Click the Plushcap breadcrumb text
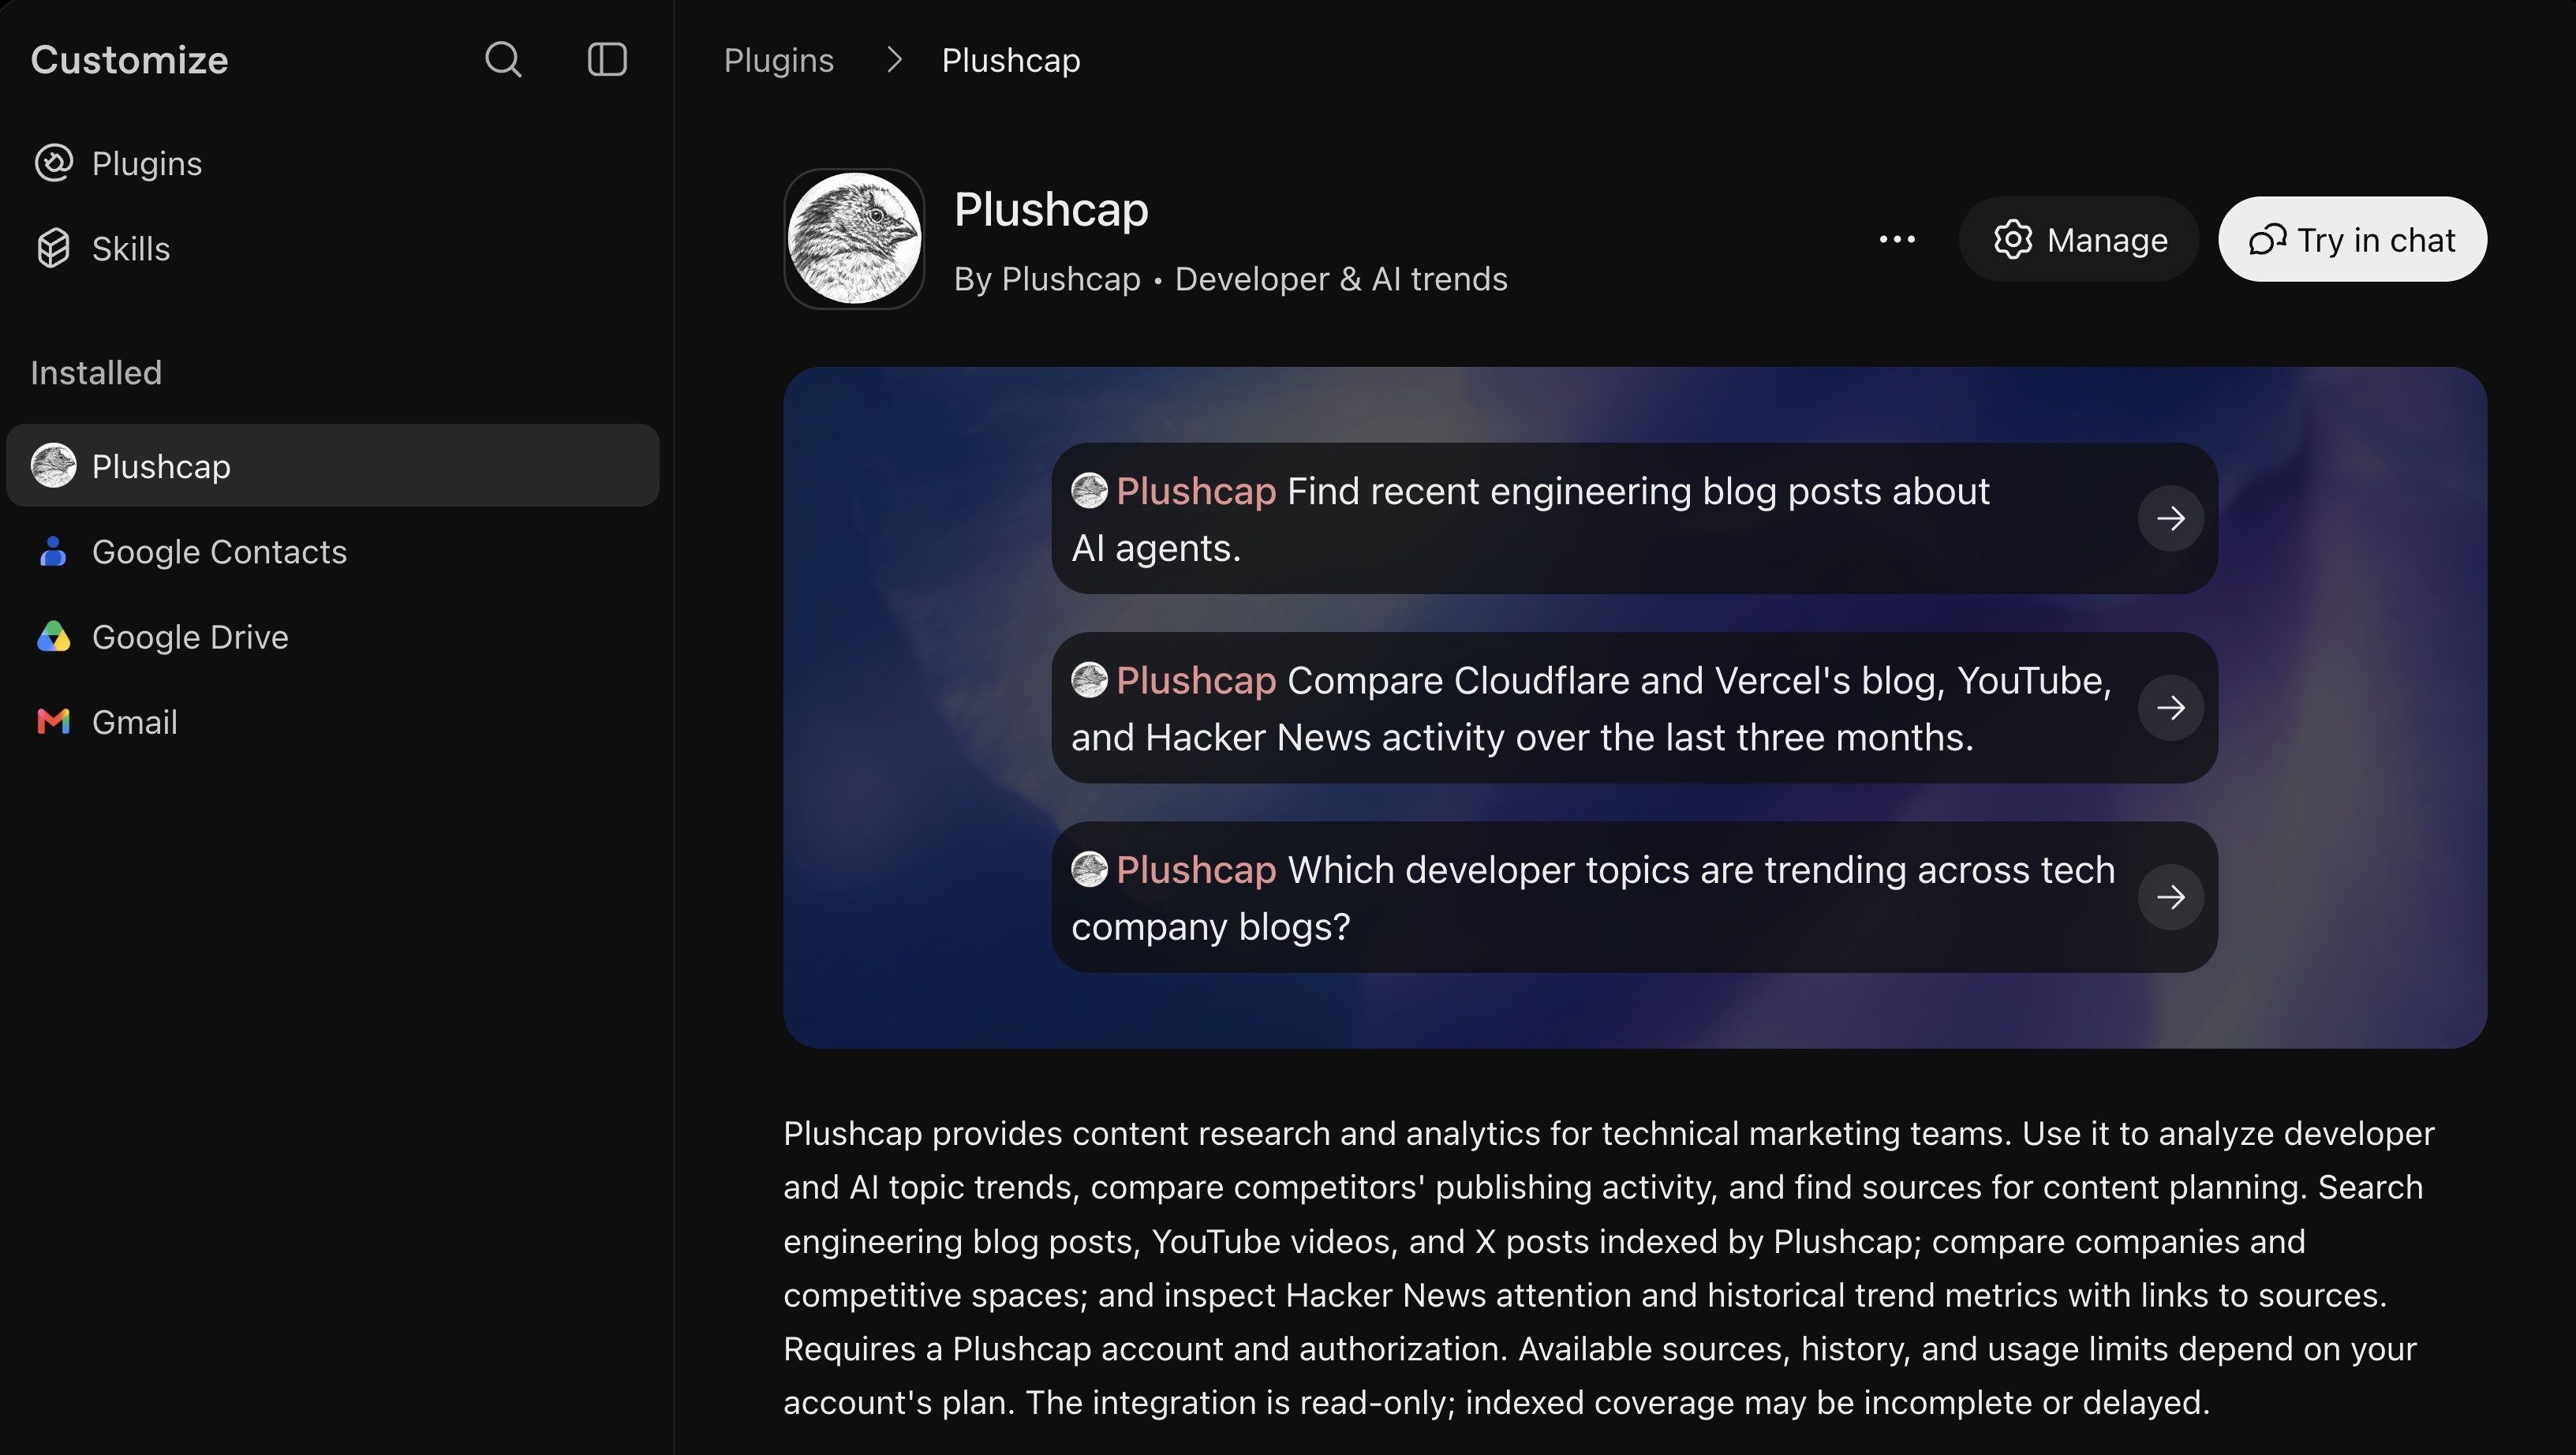The image size is (2576, 1455). [x=1011, y=60]
